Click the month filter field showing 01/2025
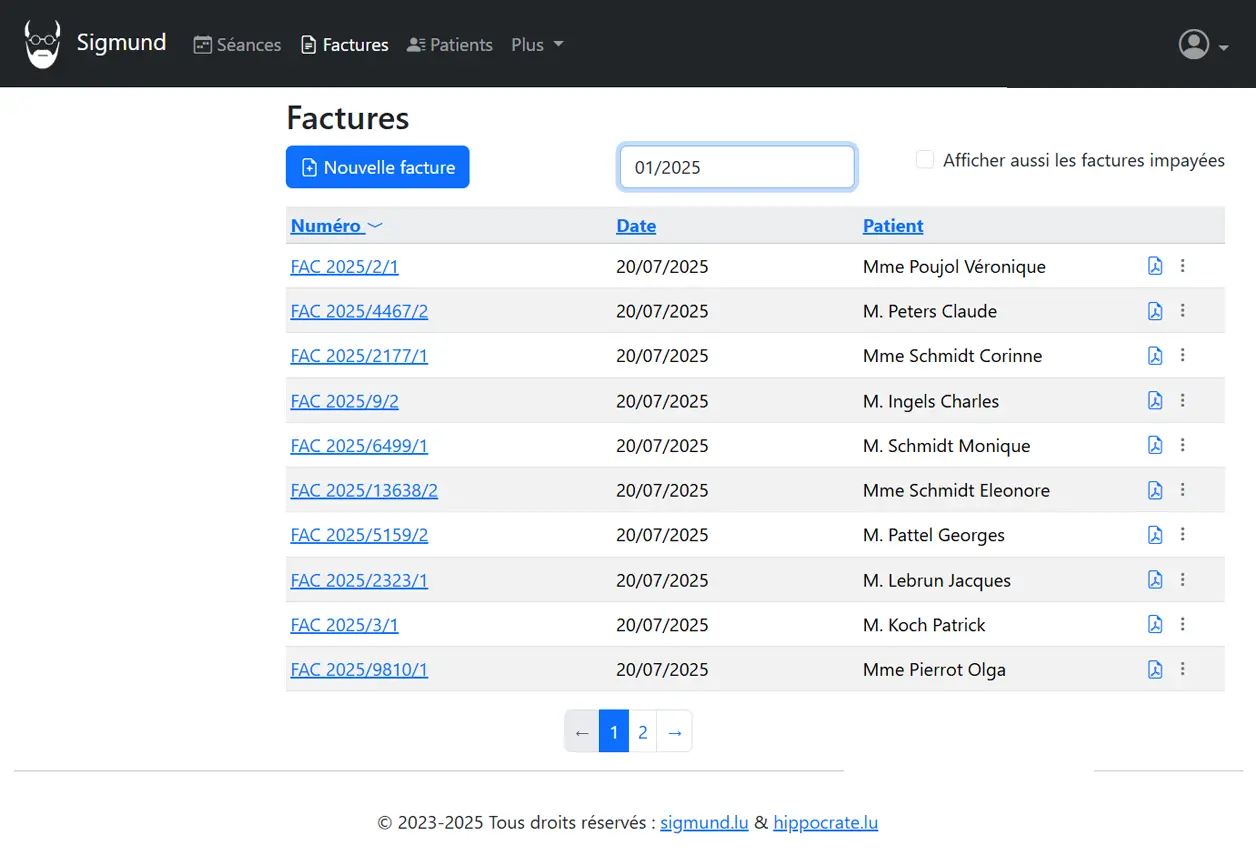This screenshot has width=1256, height=860. (x=737, y=167)
